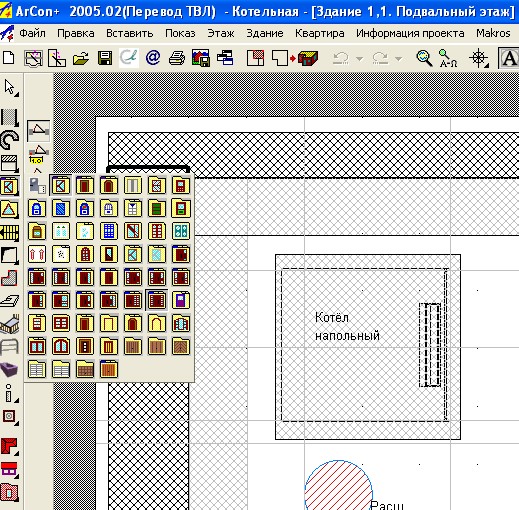Select the magnifier Zoom tool
519x510 pixels.
point(424,58)
